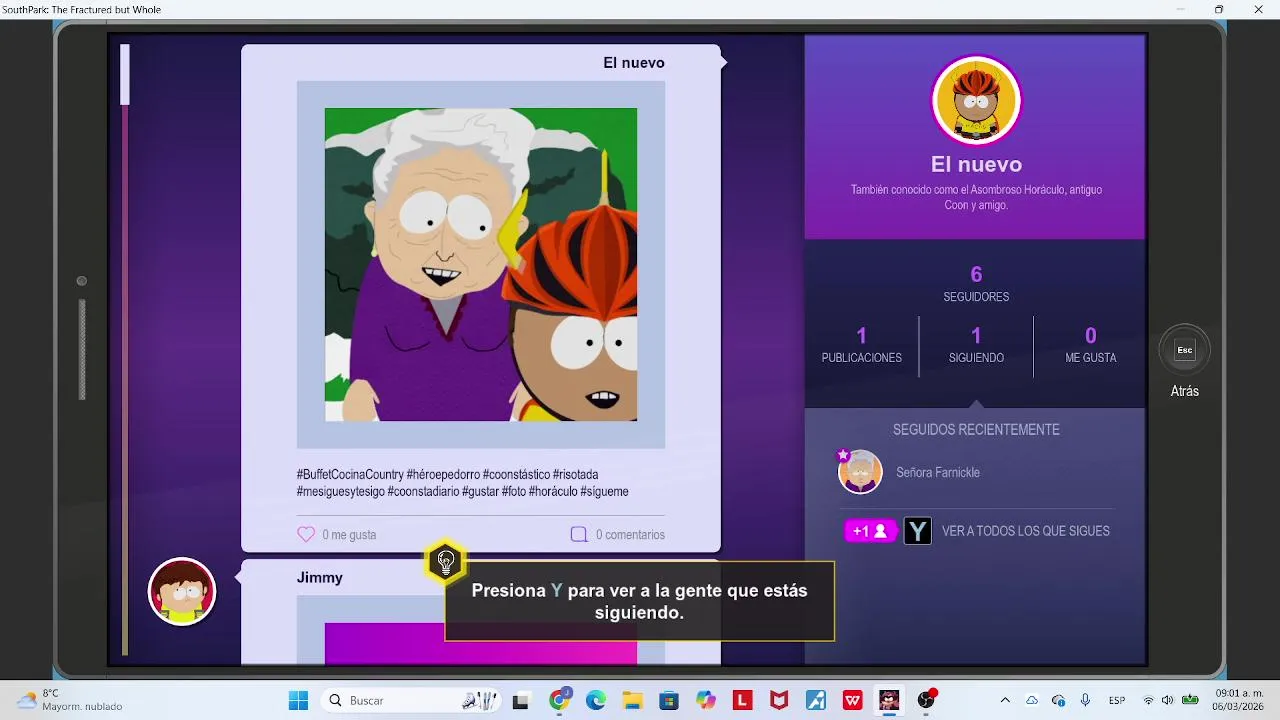1280x720 pixels.
Task: Click the Seguidores count
Action: coord(976,284)
